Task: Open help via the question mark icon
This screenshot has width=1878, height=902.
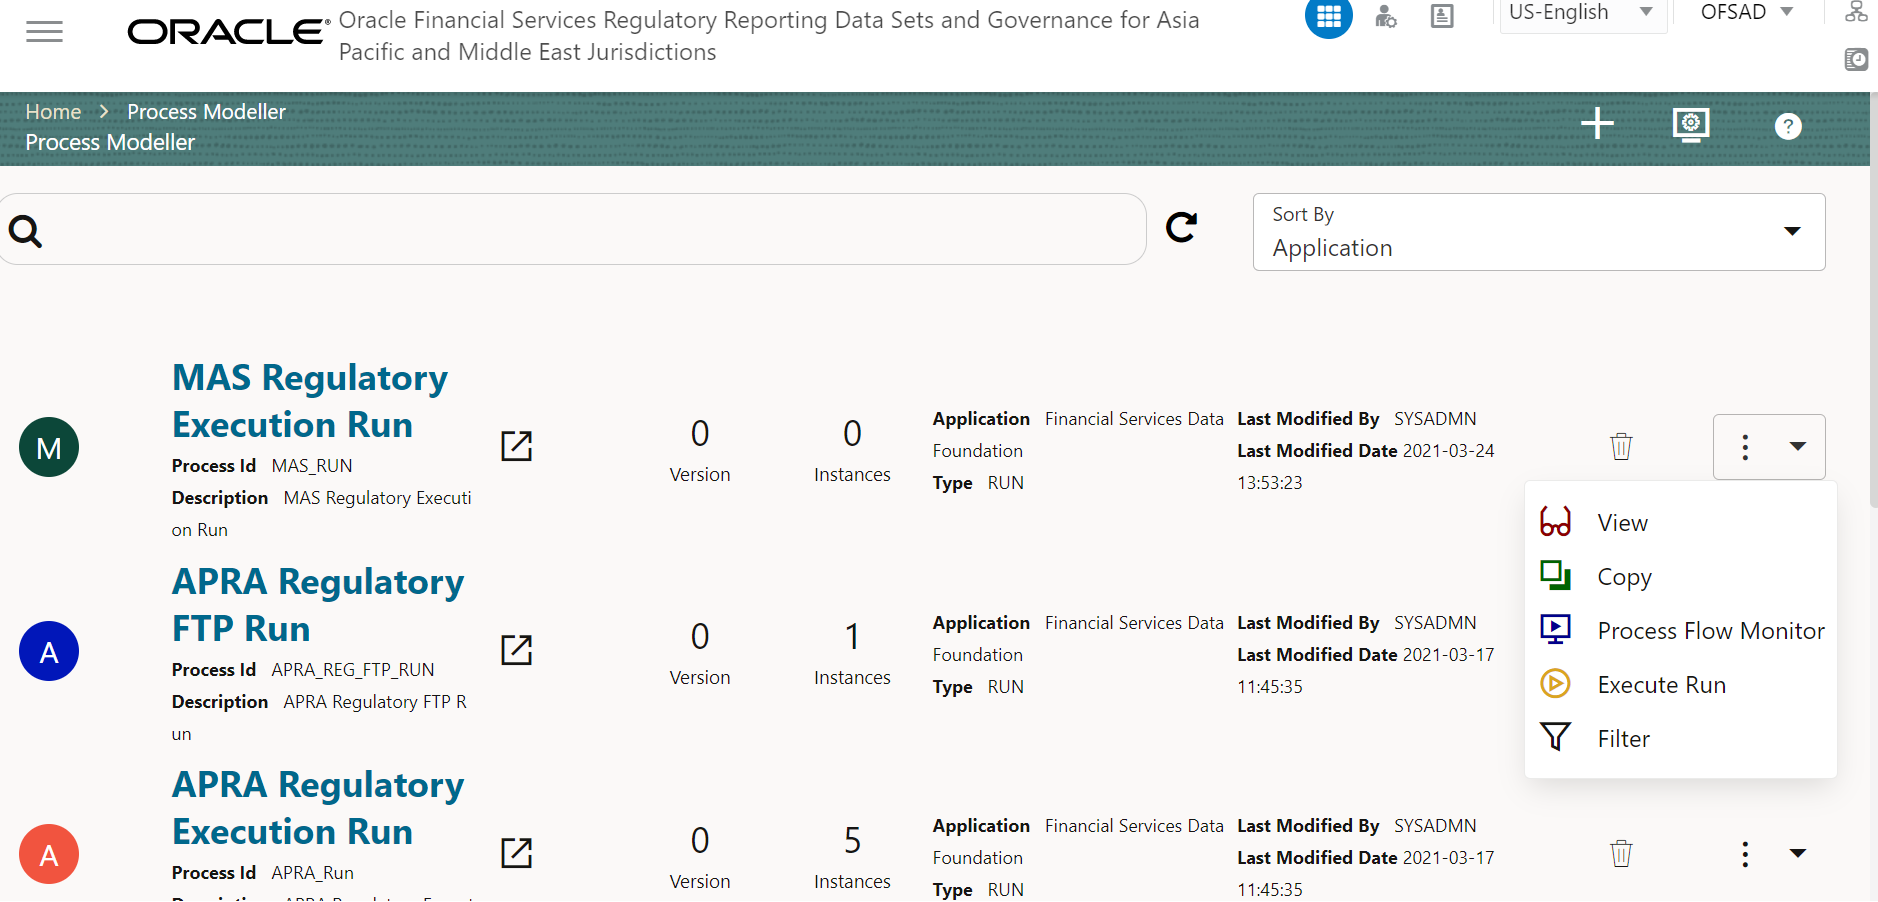Action: coord(1789,126)
